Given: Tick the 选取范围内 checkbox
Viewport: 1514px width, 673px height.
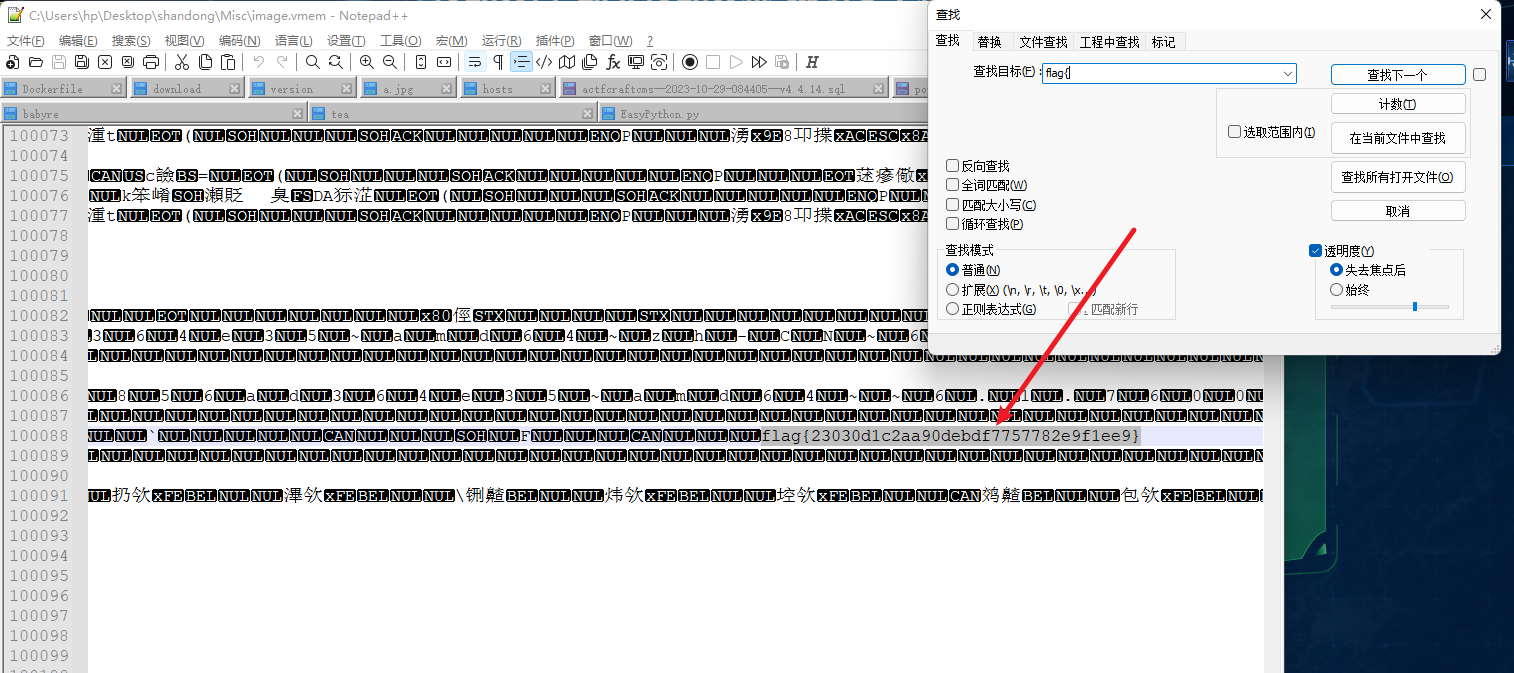Looking at the screenshot, I should click(1234, 132).
